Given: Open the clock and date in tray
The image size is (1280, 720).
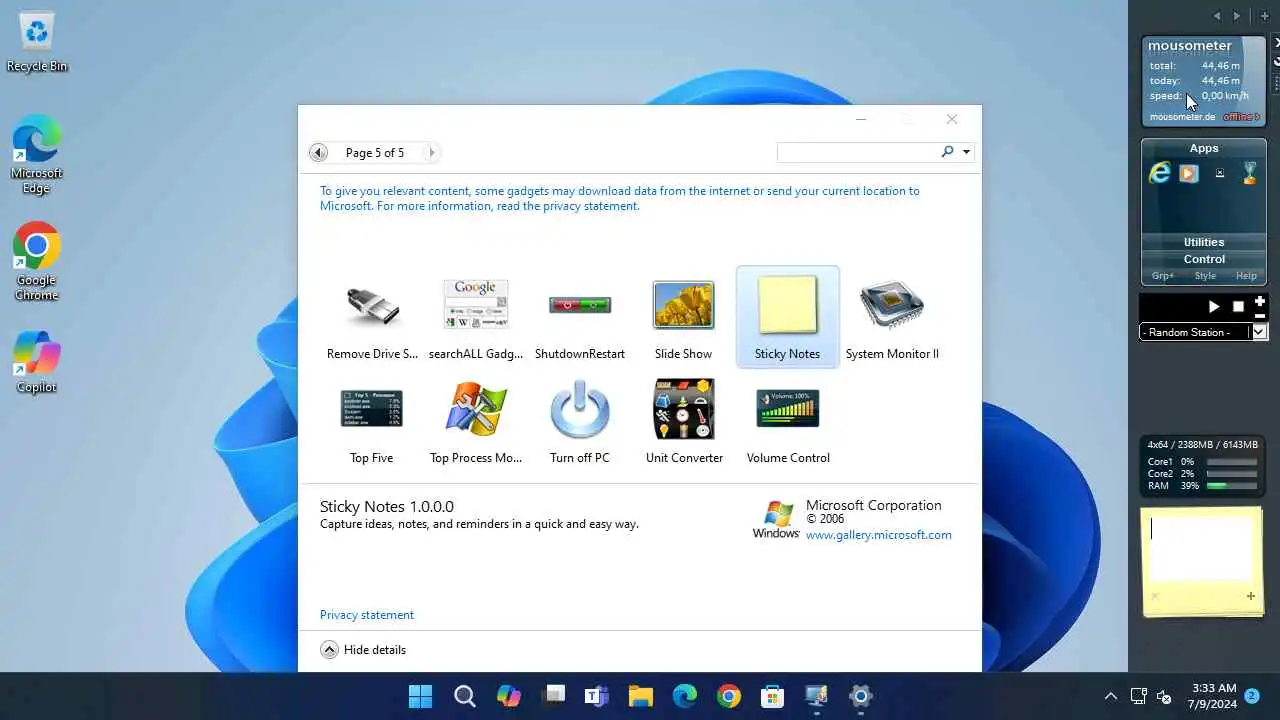Looking at the screenshot, I should point(1214,696).
